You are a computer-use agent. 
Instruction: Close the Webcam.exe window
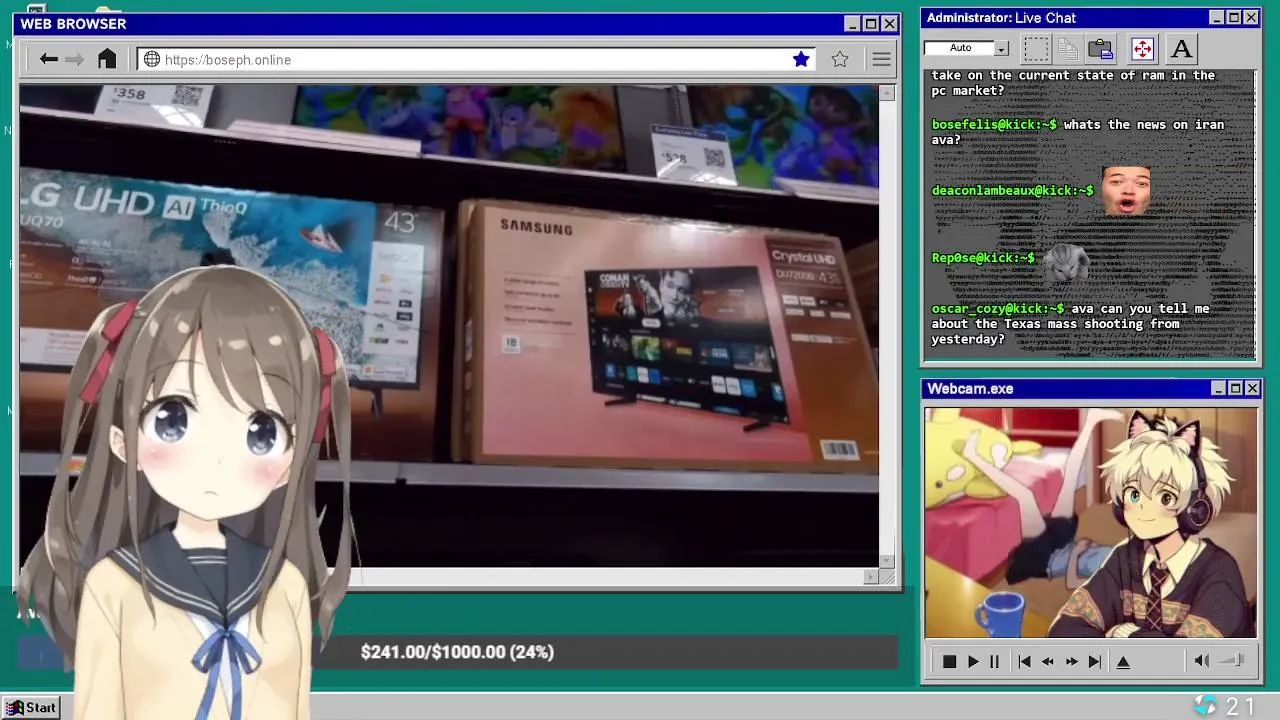pyautogui.click(x=1252, y=388)
